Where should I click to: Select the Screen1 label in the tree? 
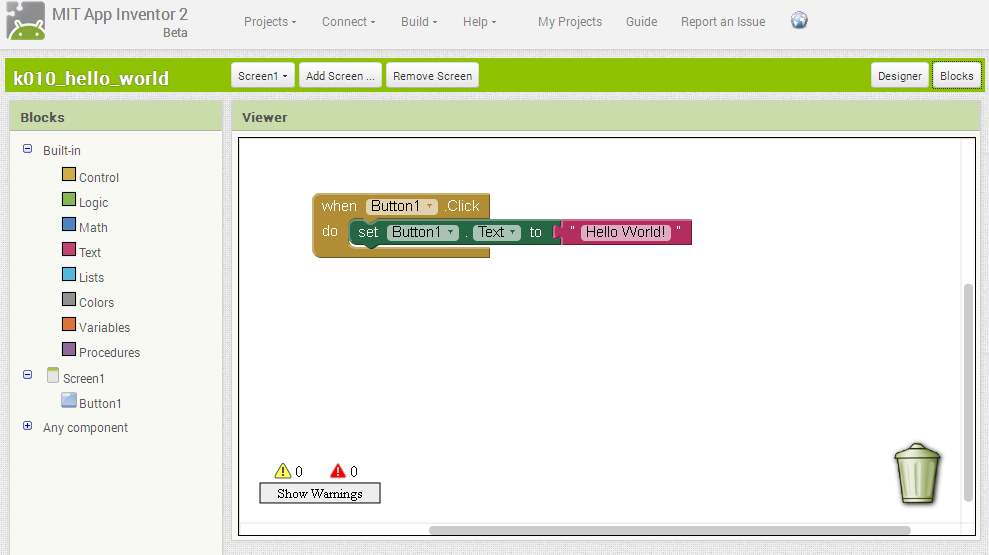84,378
